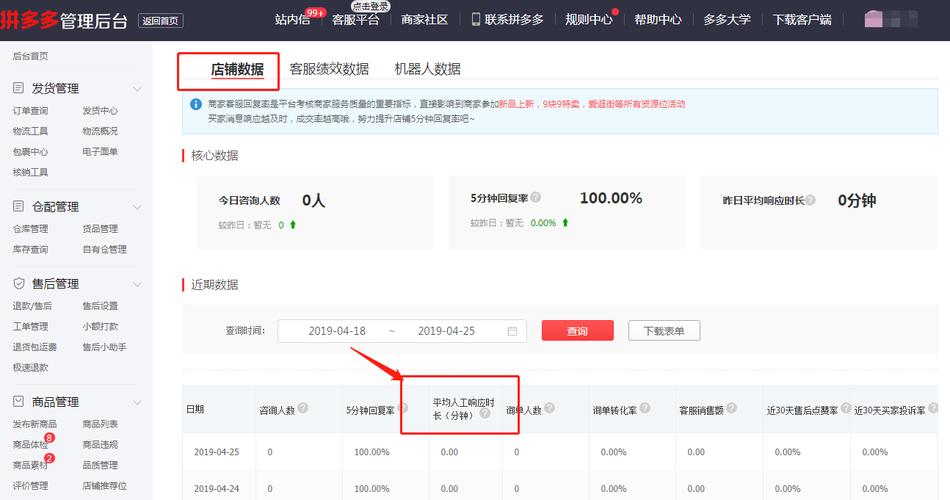950x500 pixels.
Task: Click the 返回首页 button
Action: pyautogui.click(x=161, y=21)
